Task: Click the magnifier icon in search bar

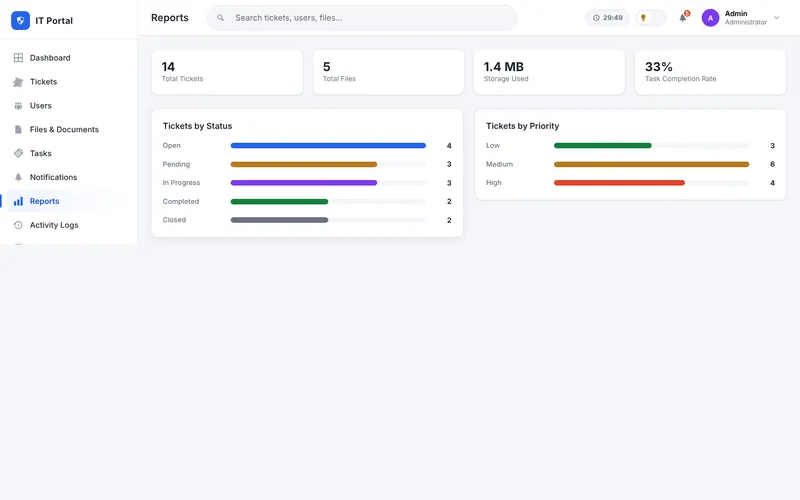Action: [220, 18]
